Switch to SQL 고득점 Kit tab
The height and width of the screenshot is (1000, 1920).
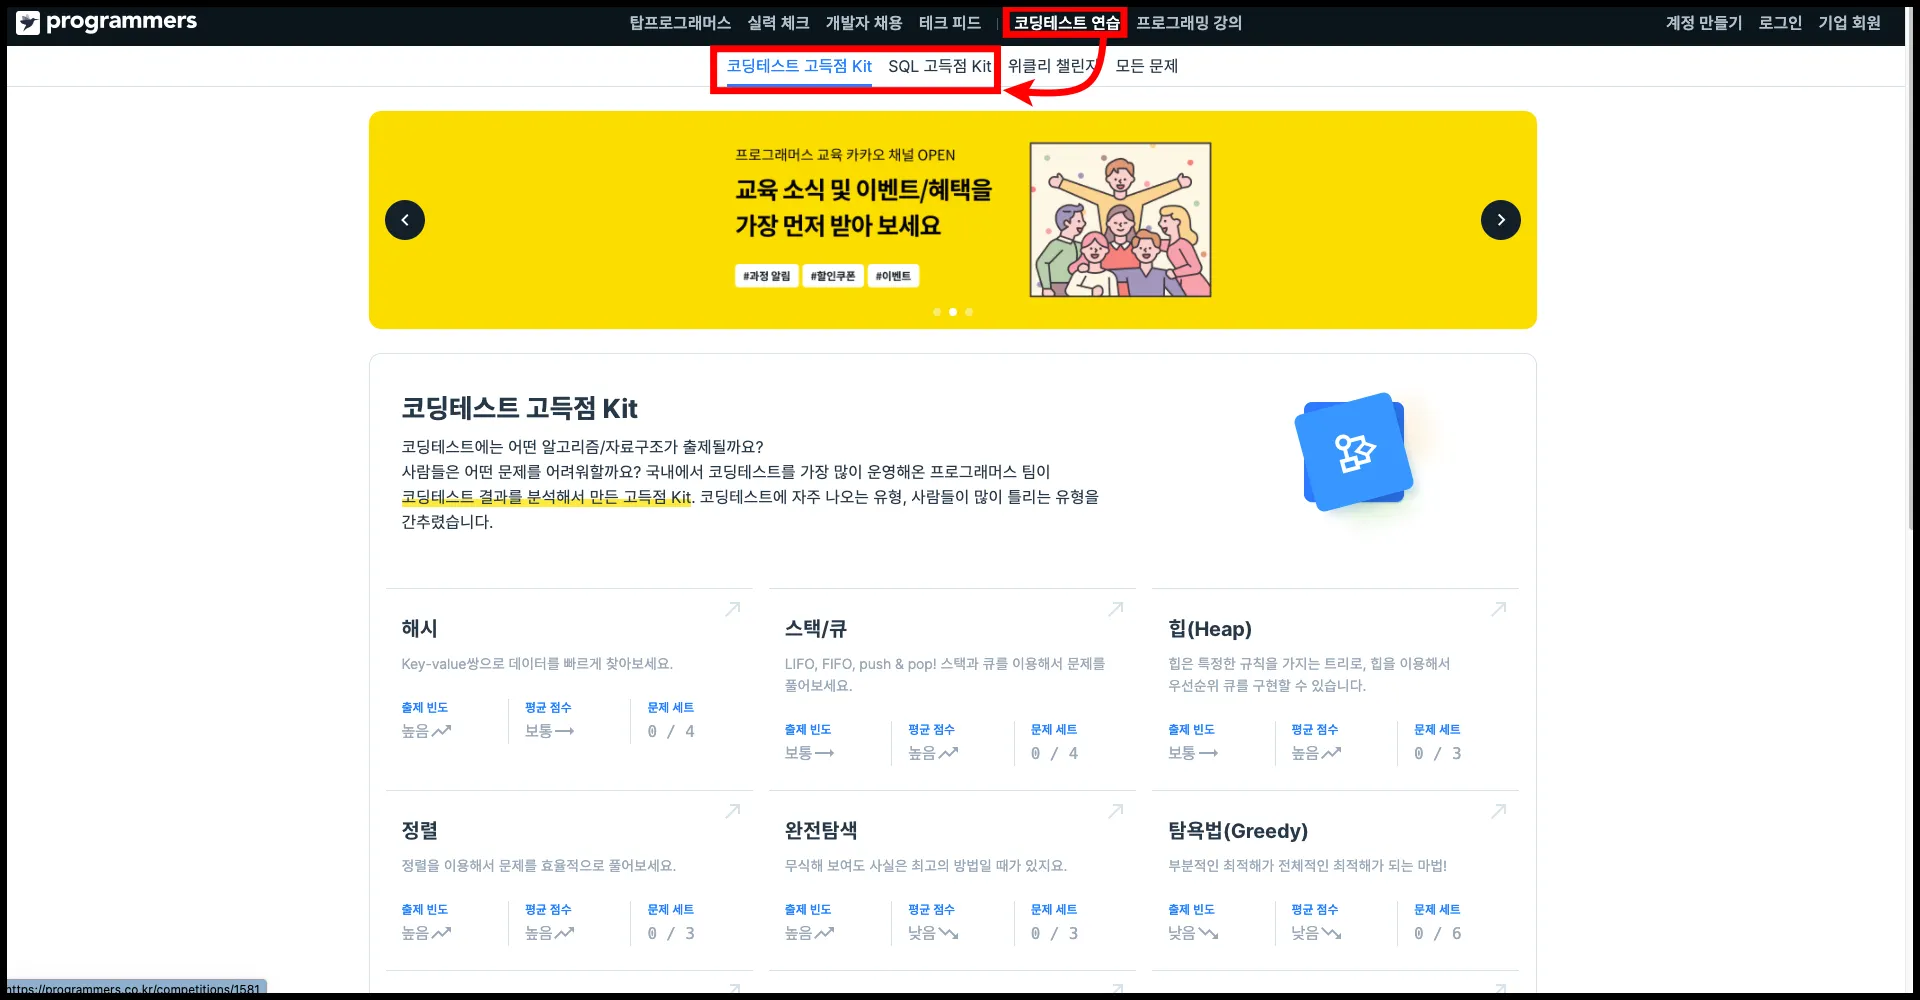pyautogui.click(x=940, y=66)
